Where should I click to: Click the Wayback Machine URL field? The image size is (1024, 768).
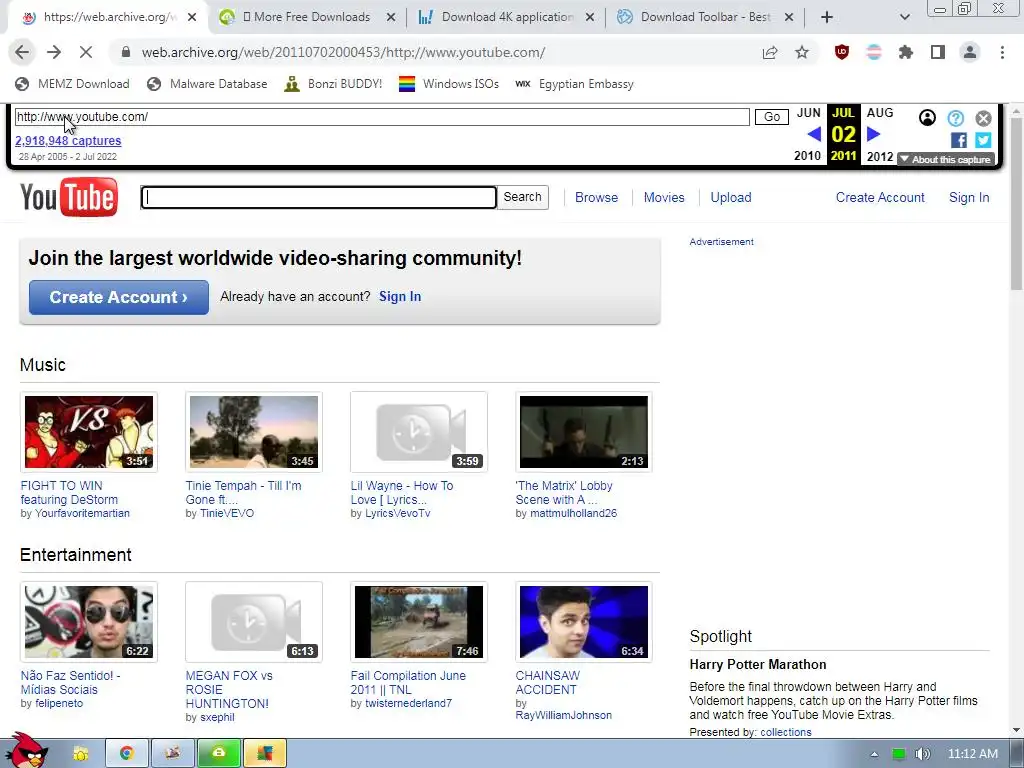(x=382, y=117)
